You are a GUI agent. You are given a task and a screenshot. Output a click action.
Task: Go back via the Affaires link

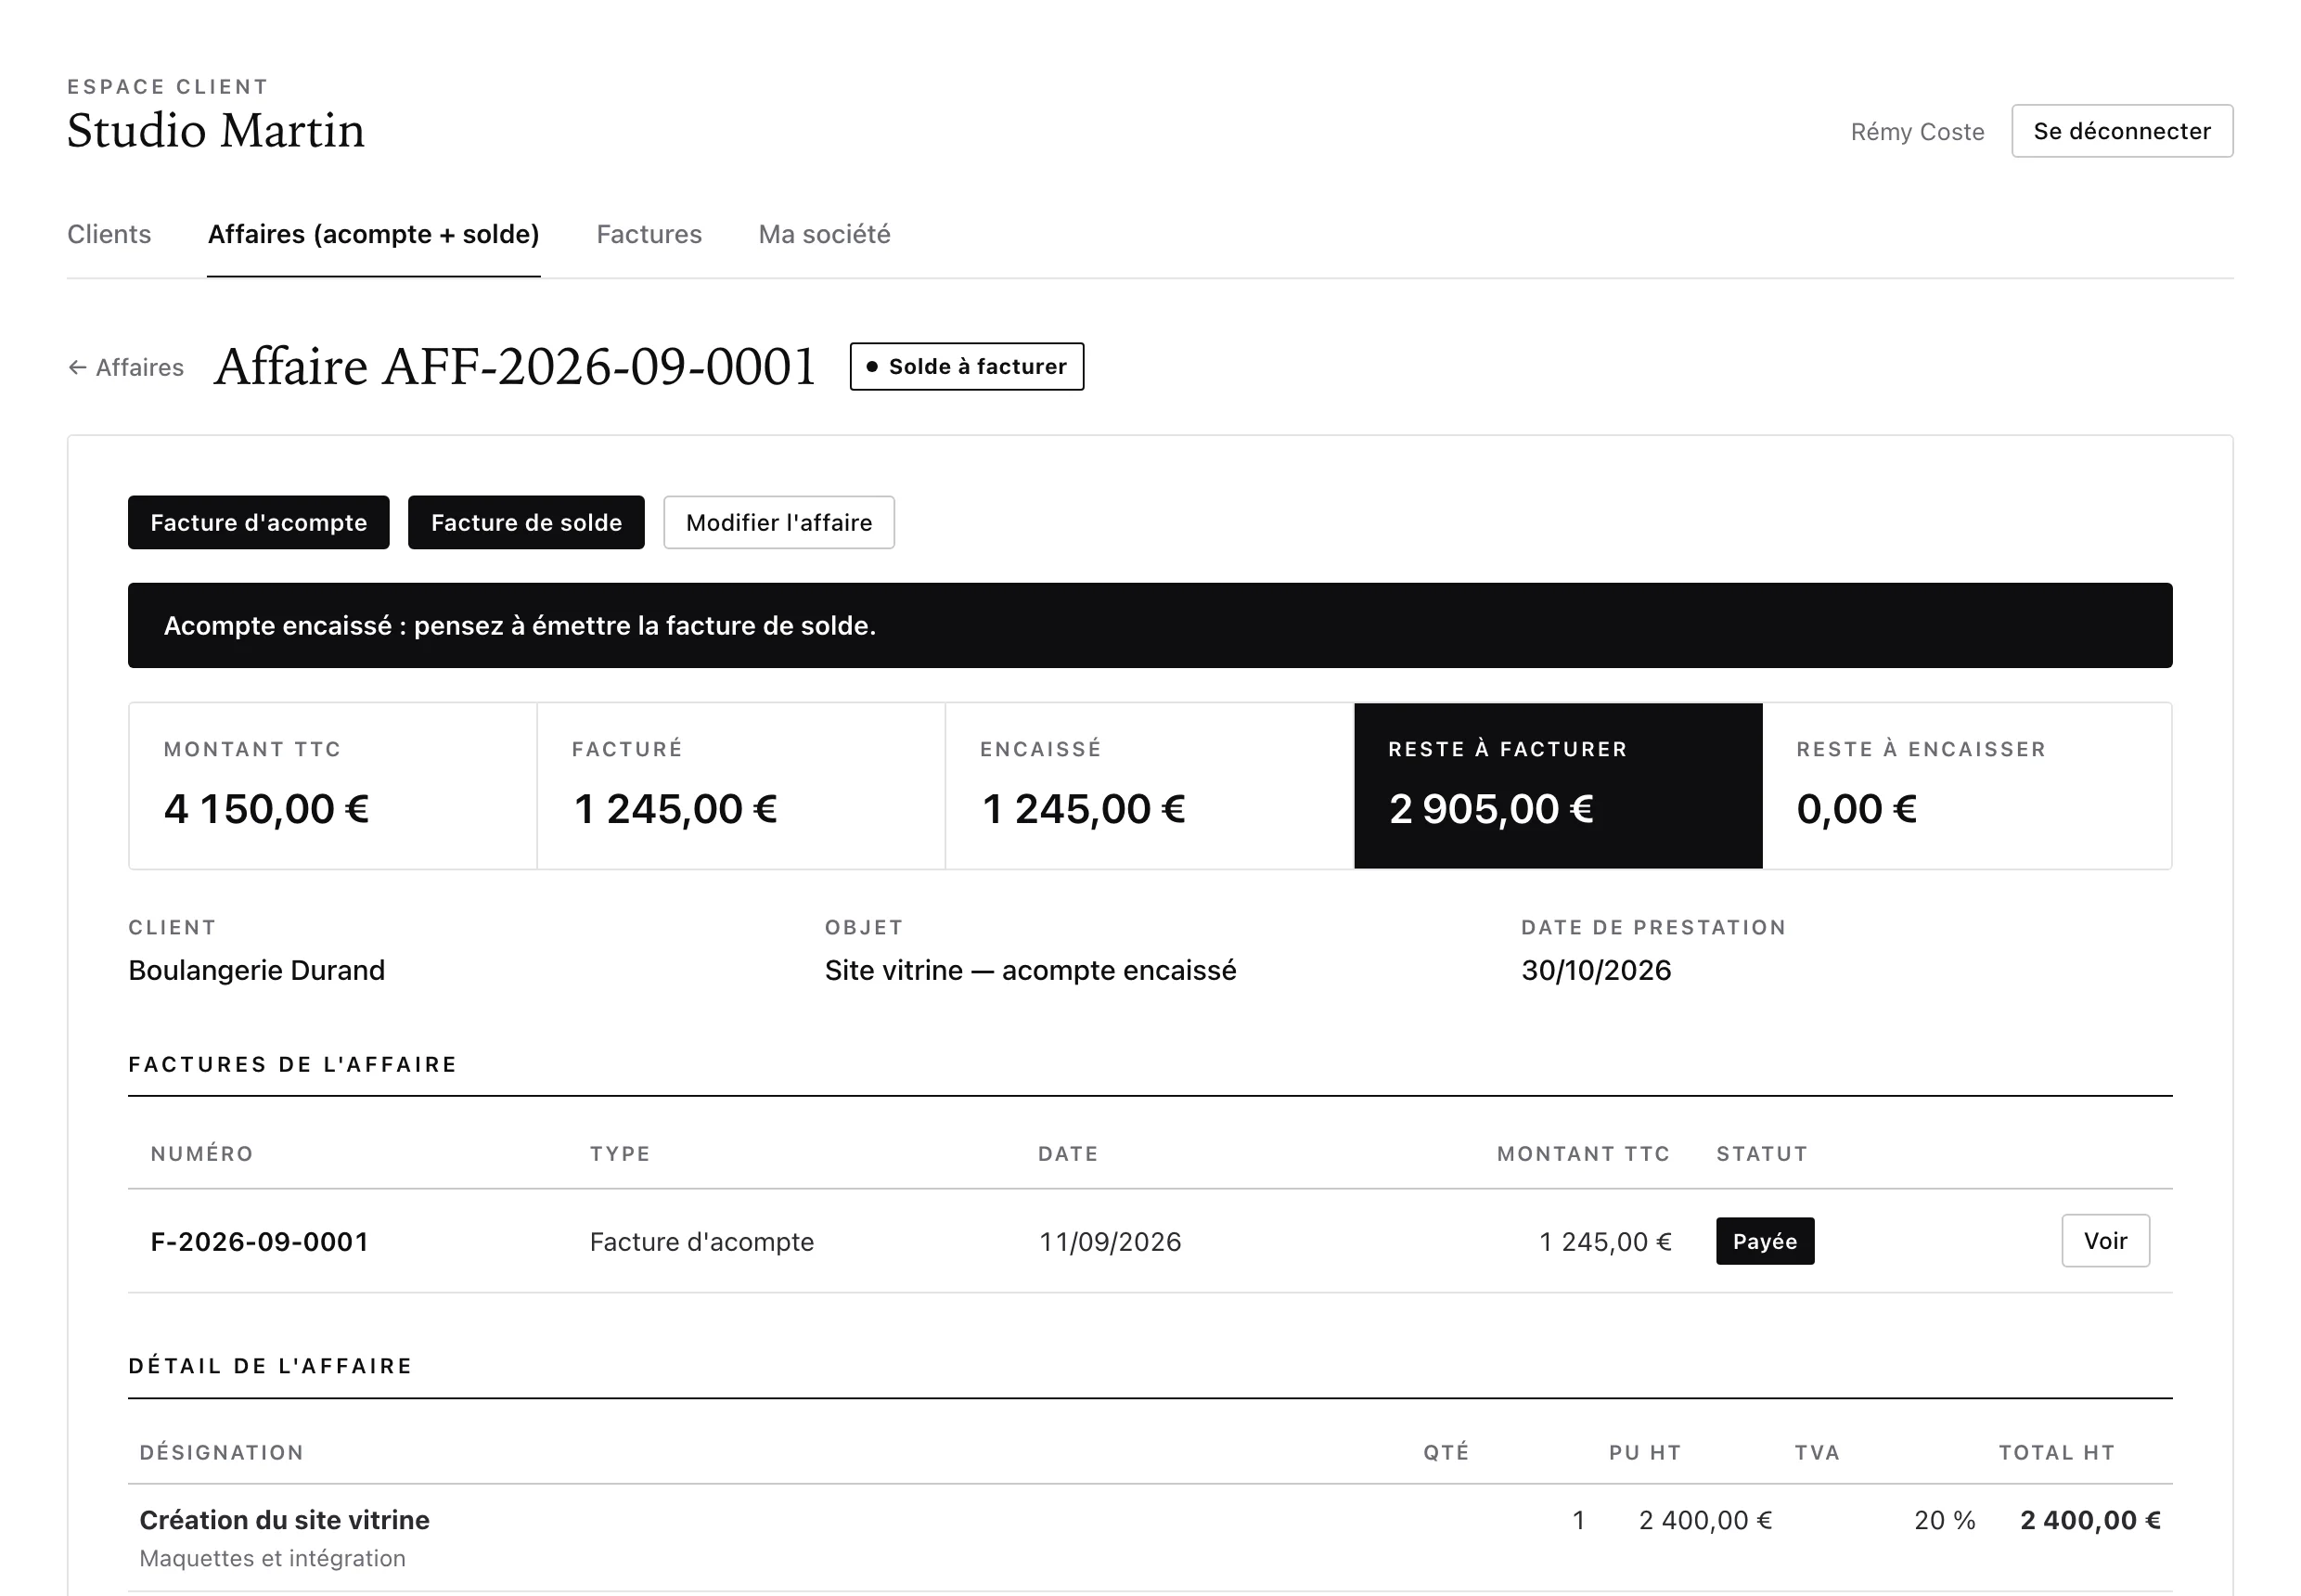click(126, 367)
